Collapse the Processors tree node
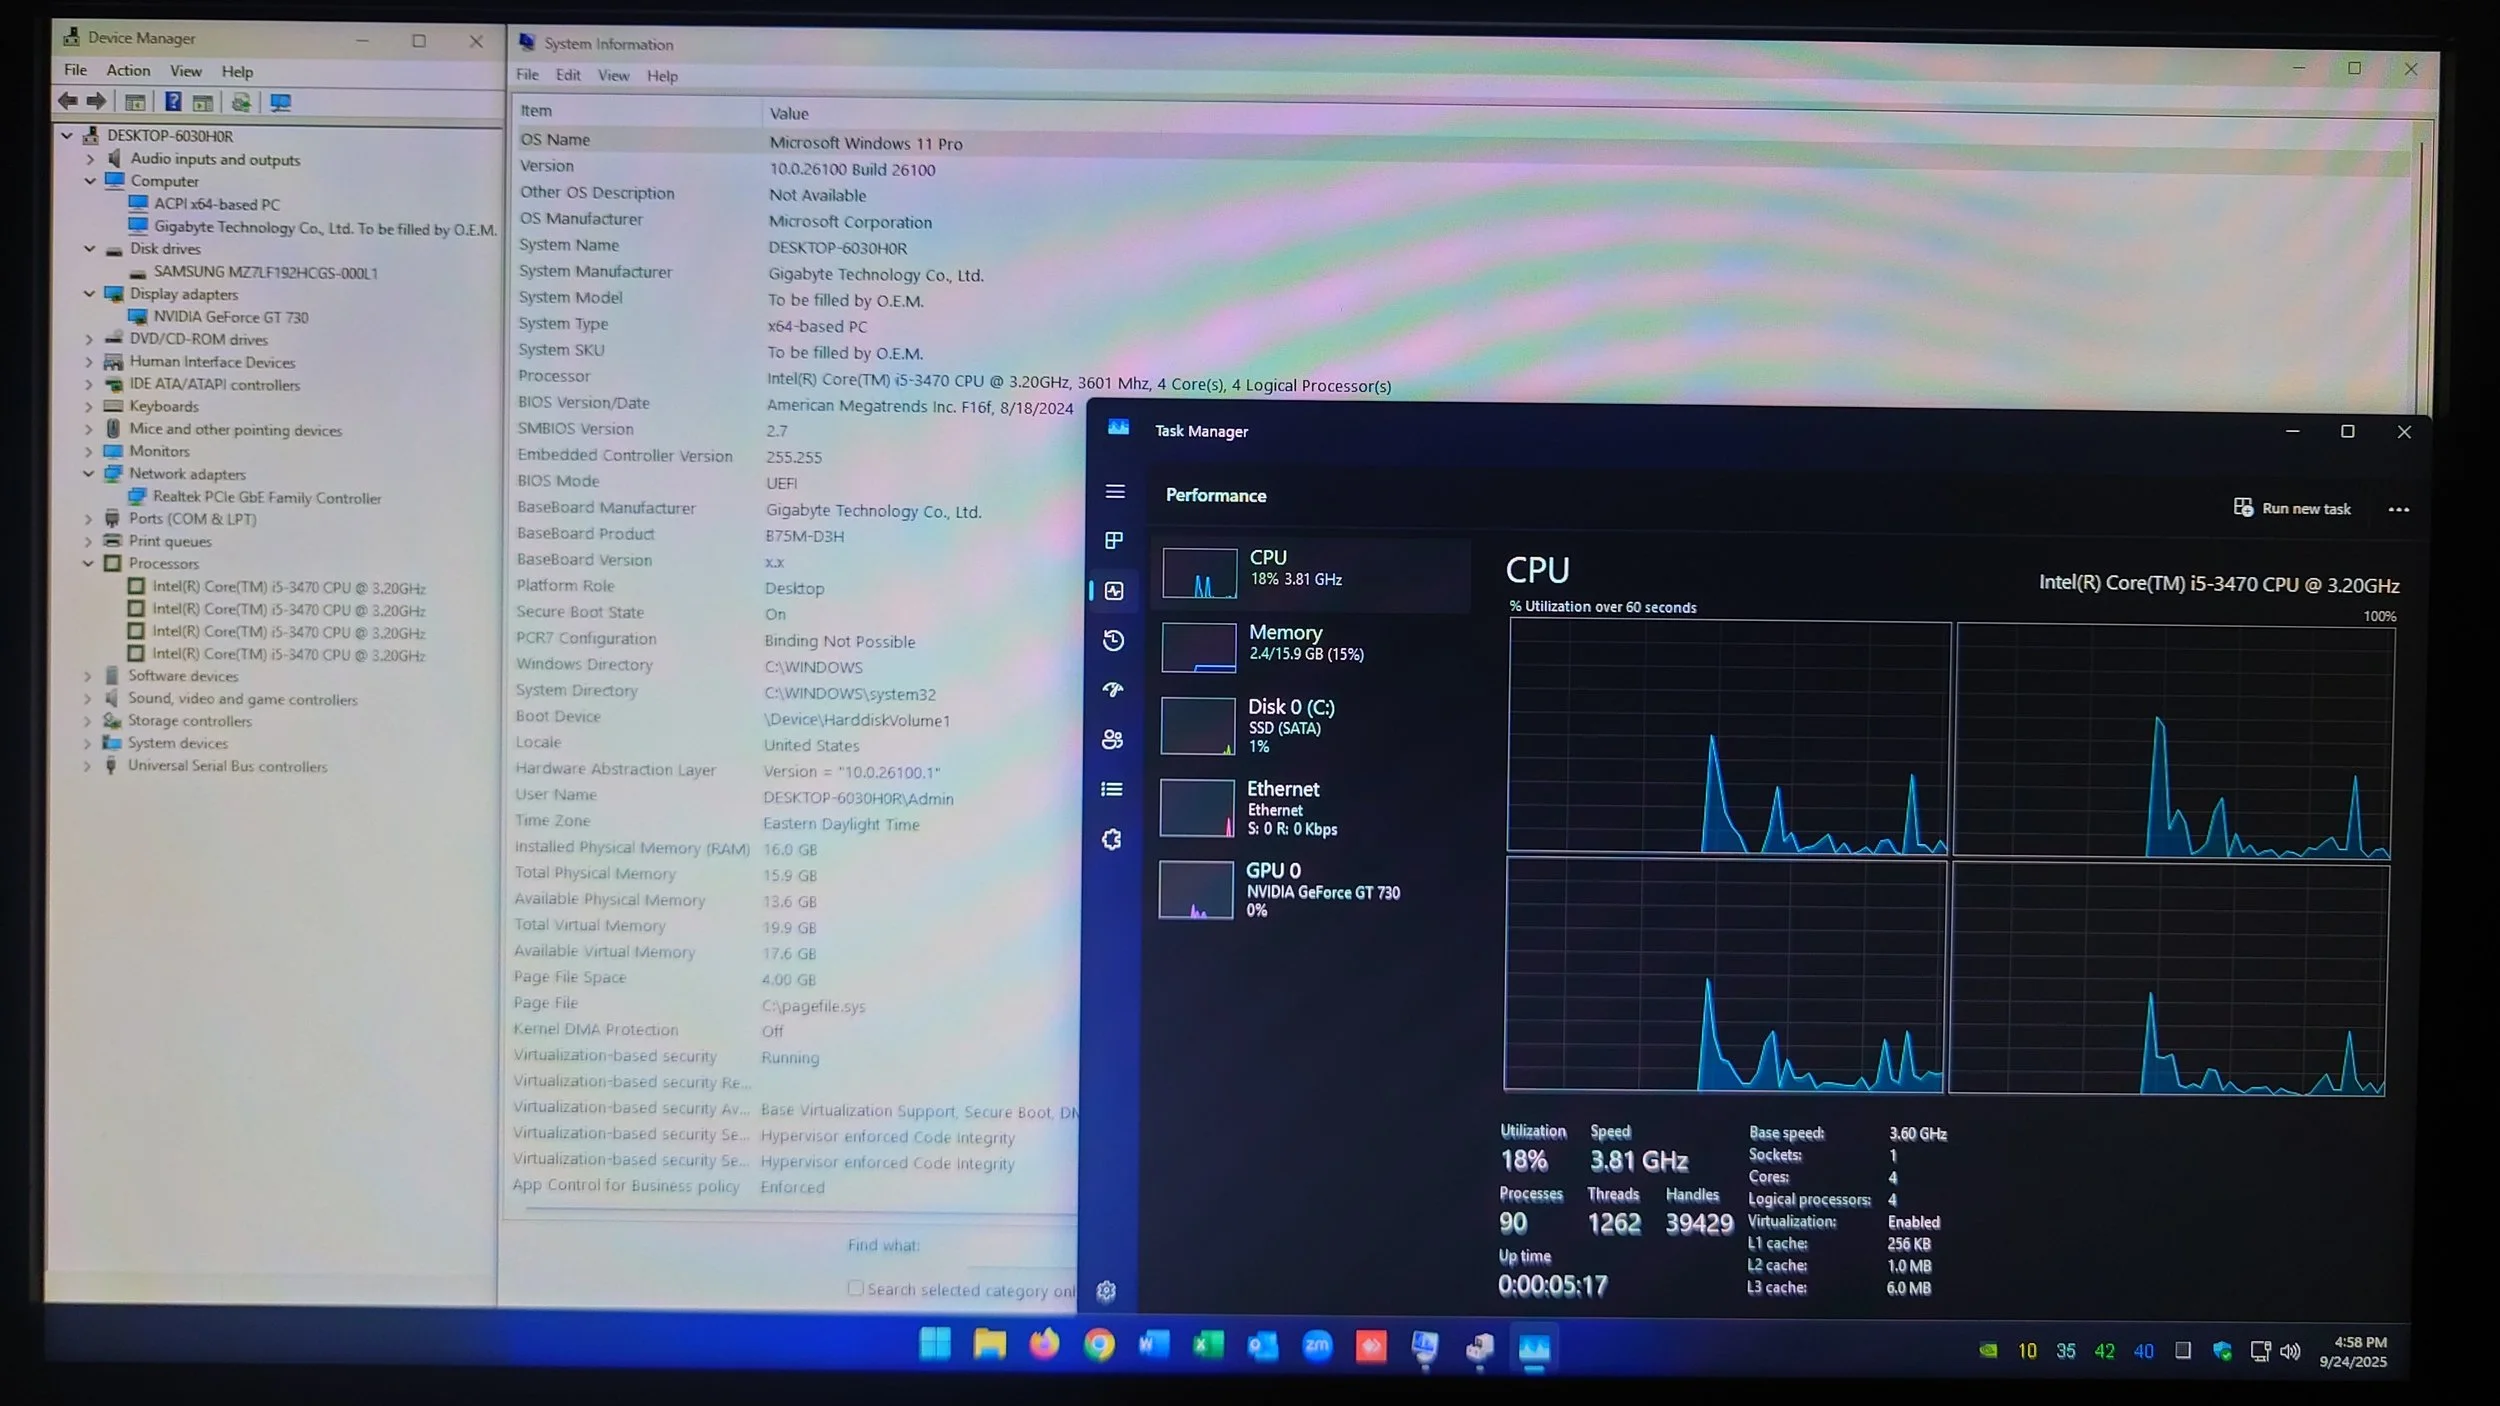The image size is (2500, 1406). click(88, 563)
